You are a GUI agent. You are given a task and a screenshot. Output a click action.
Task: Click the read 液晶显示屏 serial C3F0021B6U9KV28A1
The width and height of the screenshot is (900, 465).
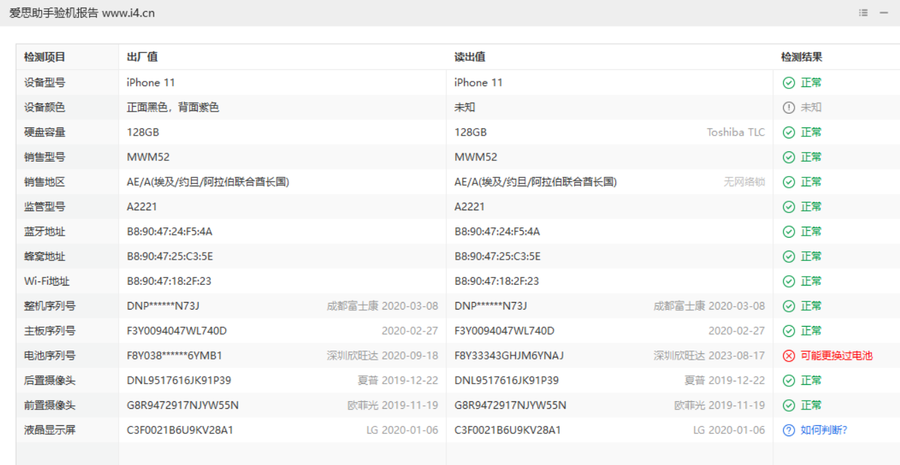pos(507,430)
